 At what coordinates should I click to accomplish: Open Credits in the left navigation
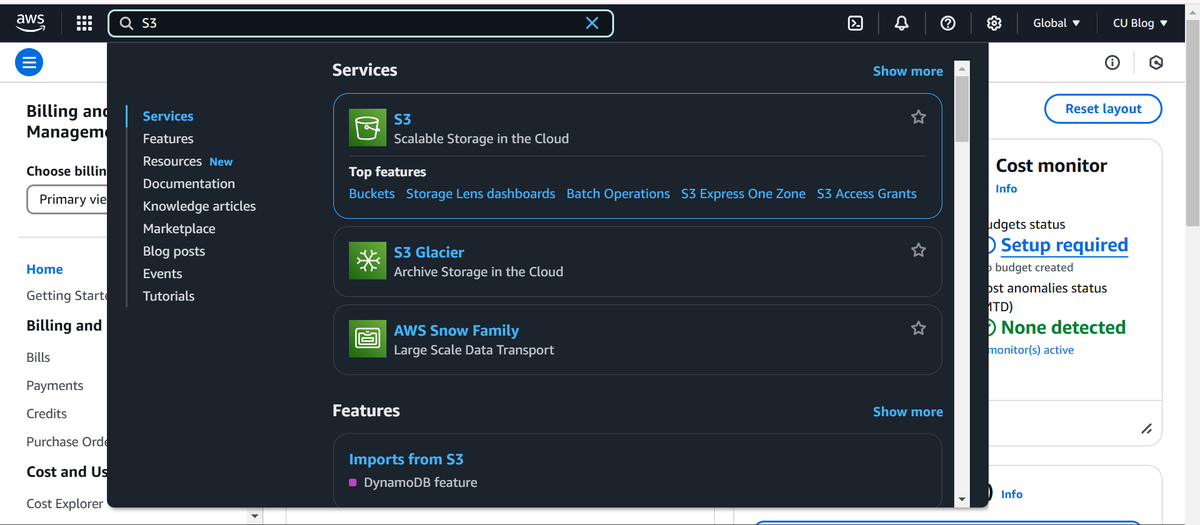(47, 413)
